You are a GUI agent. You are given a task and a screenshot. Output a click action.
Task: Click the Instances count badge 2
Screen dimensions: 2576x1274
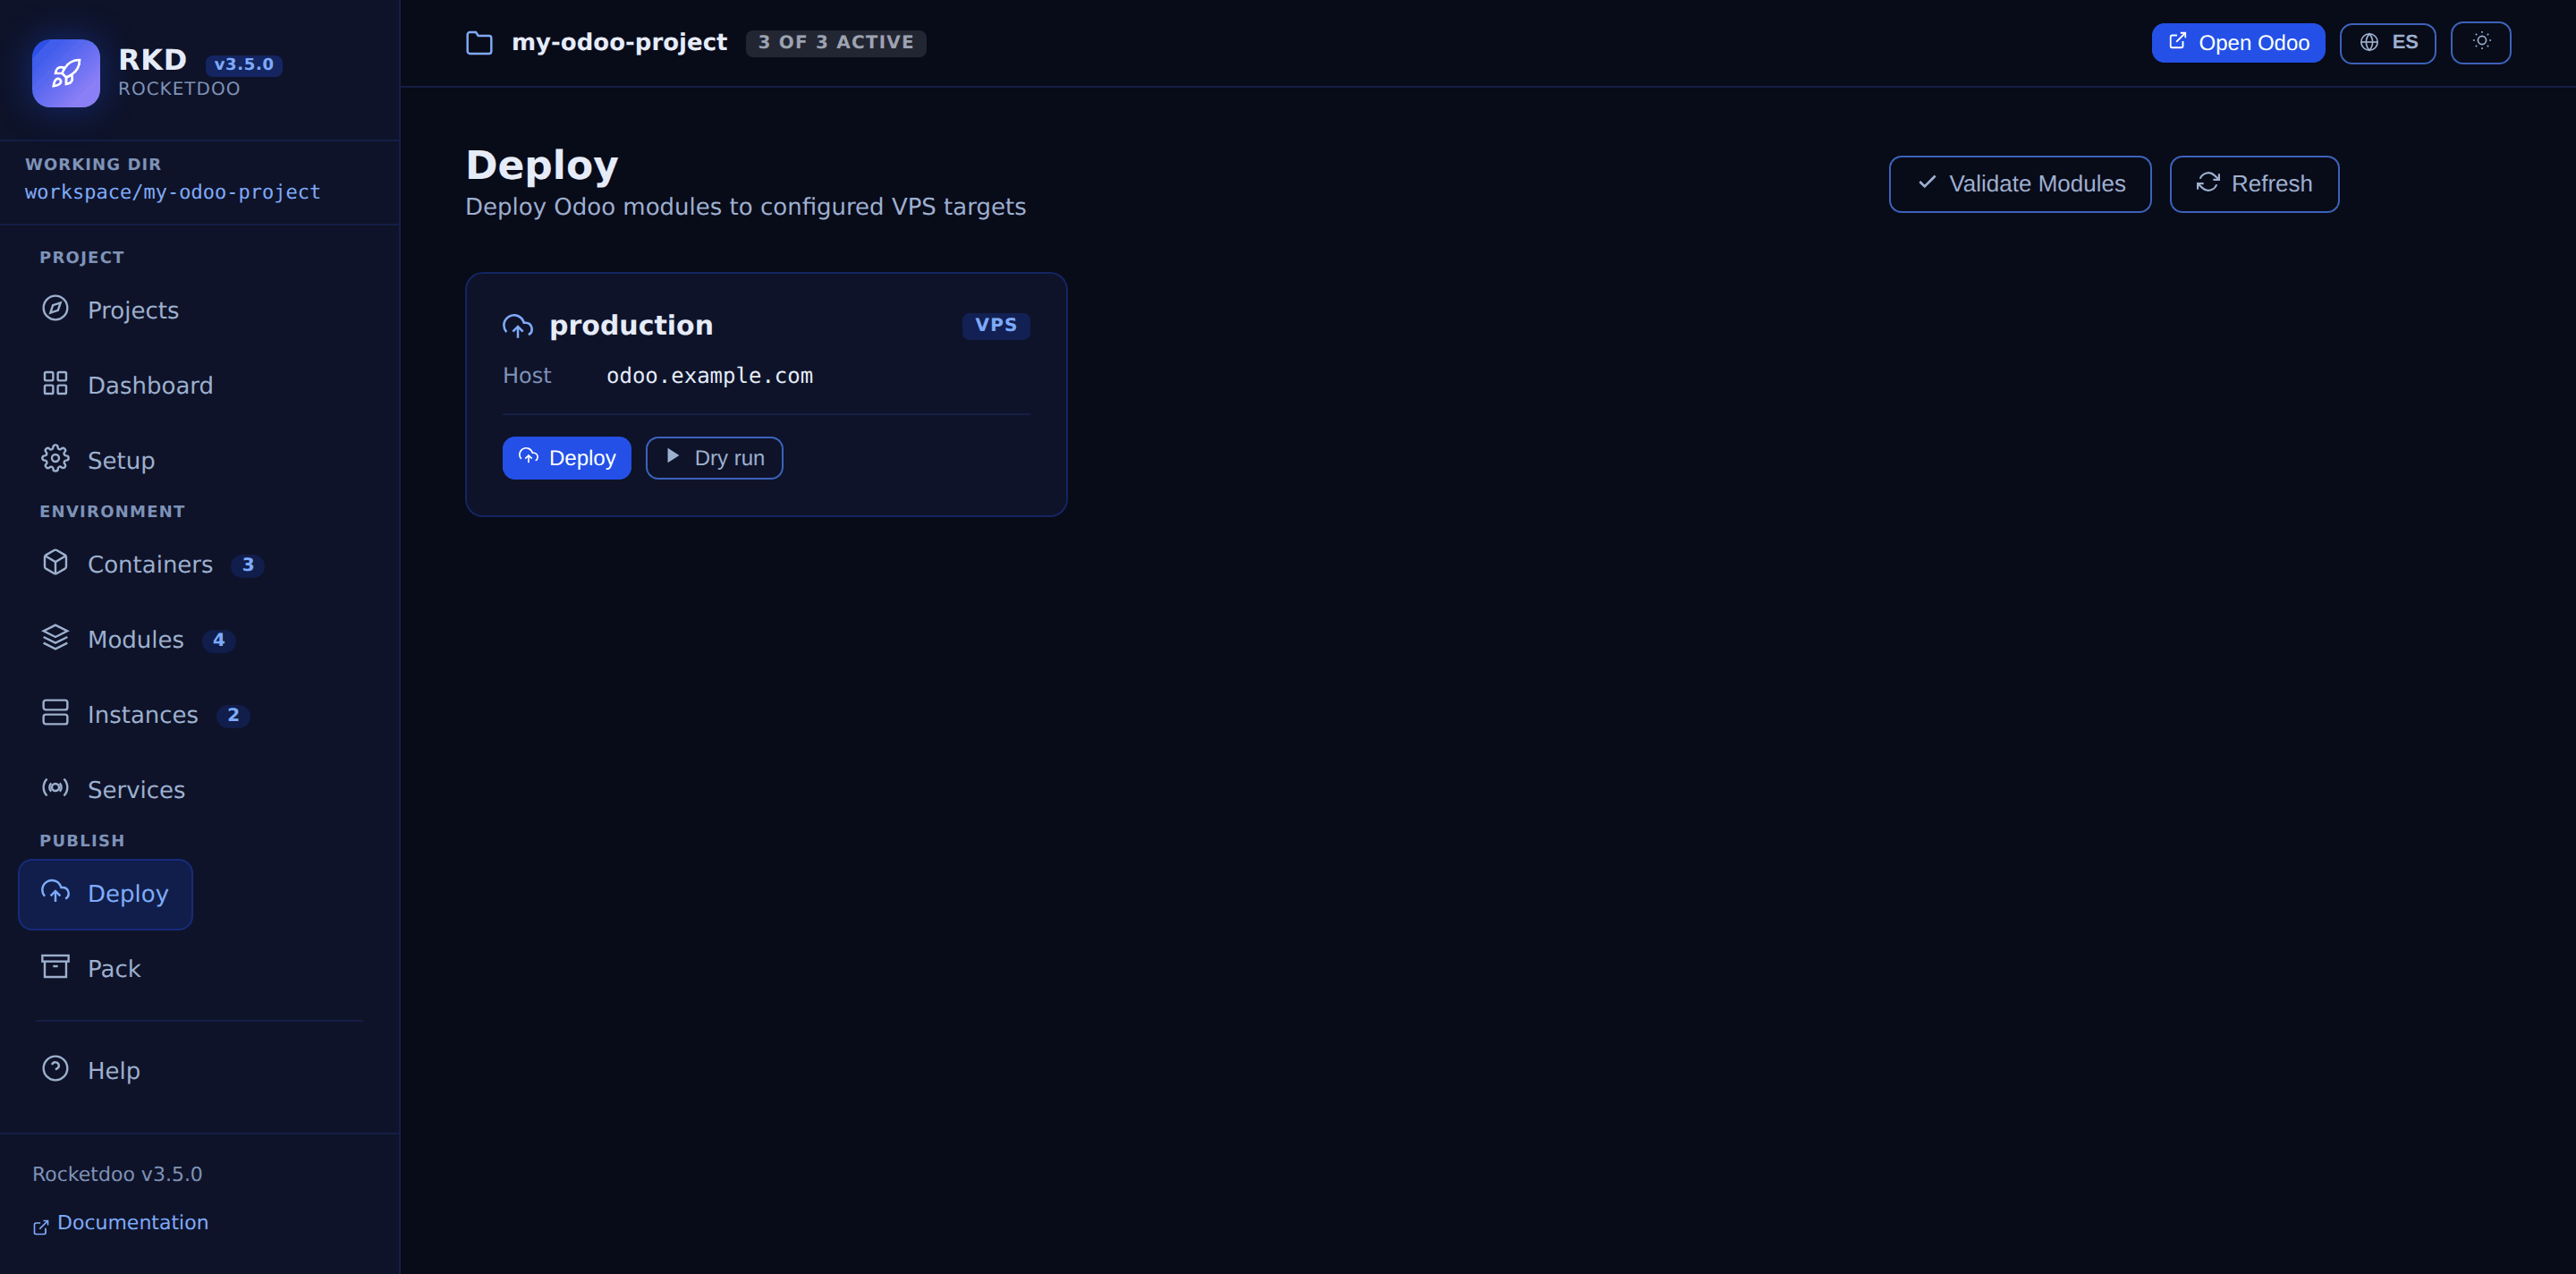(233, 715)
